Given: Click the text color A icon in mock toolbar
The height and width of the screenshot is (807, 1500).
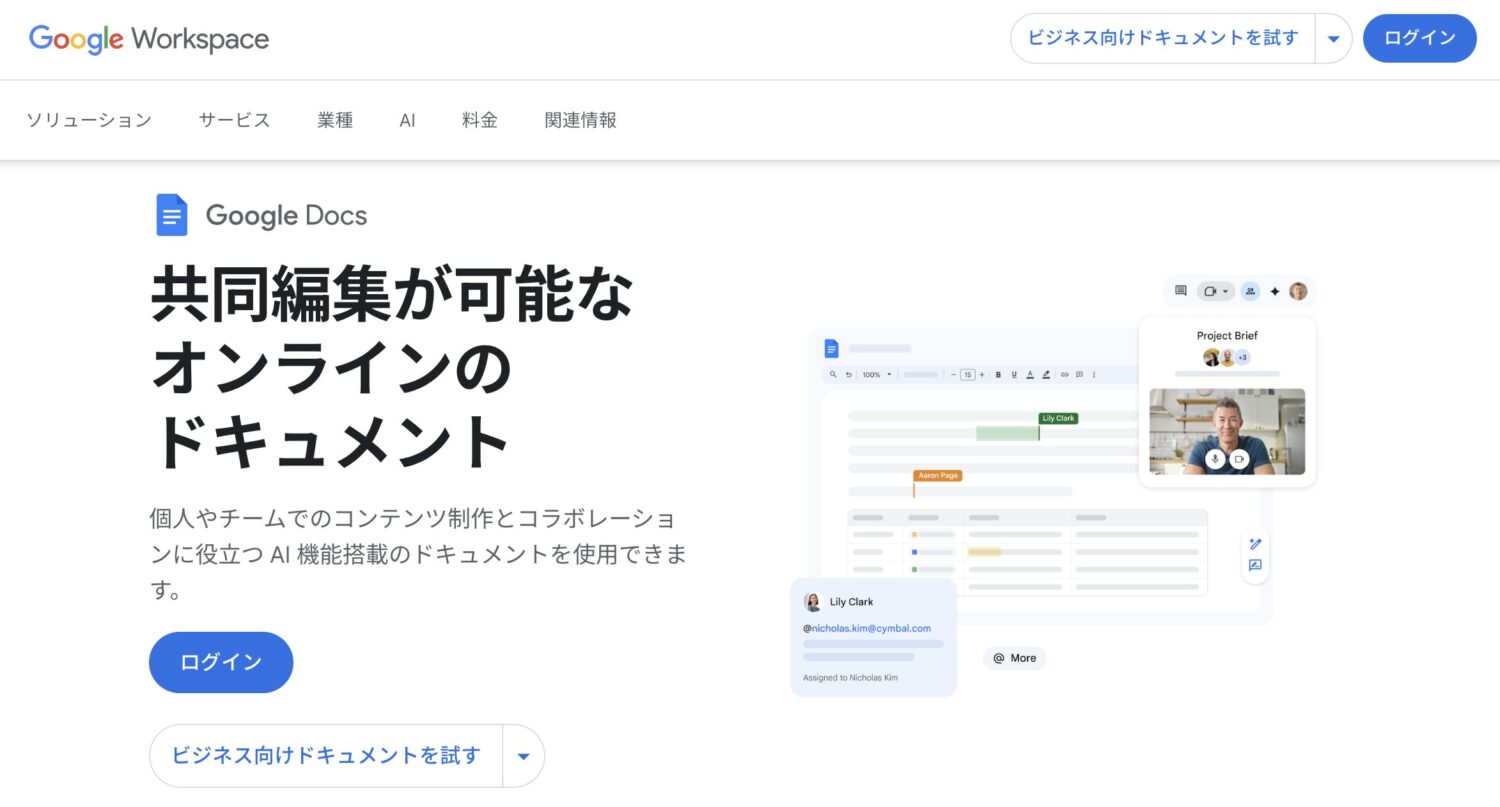Looking at the screenshot, I should point(1030,374).
